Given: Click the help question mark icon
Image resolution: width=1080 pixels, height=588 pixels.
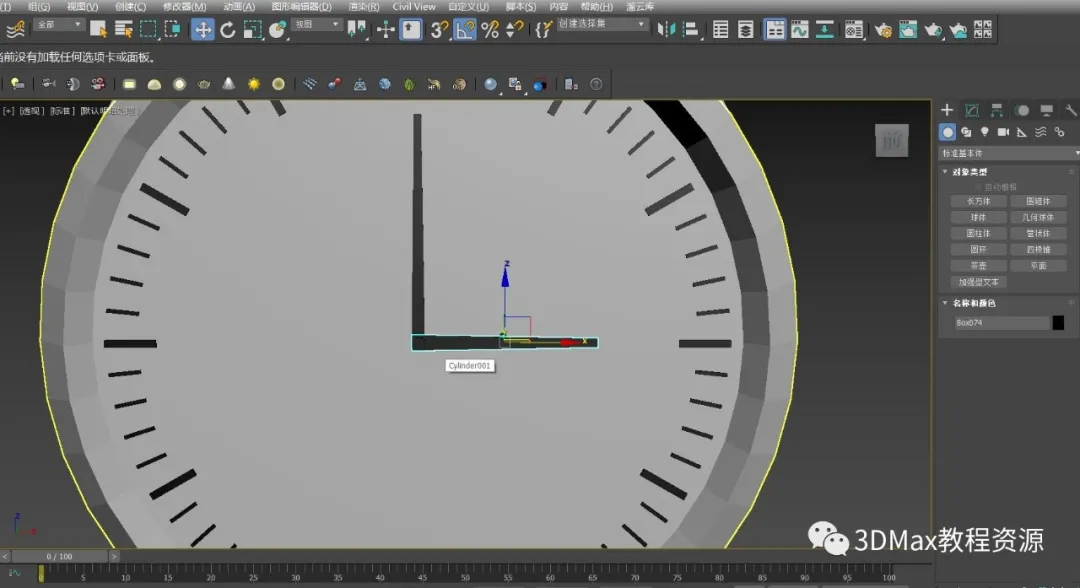Looking at the screenshot, I should 596,84.
